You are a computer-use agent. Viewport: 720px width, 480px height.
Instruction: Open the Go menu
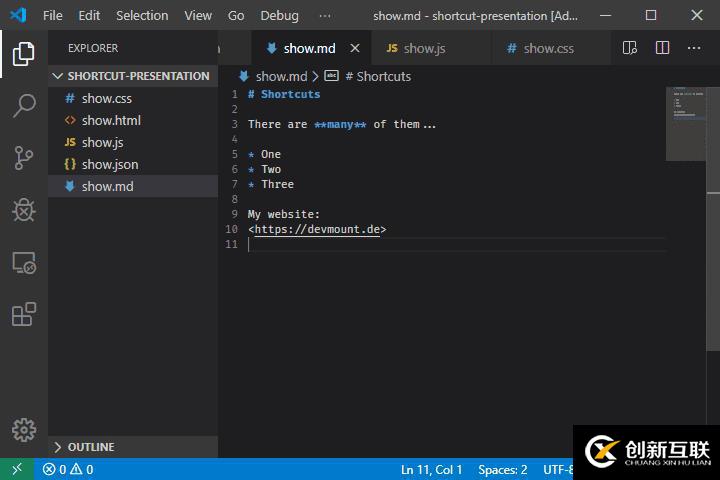236,16
